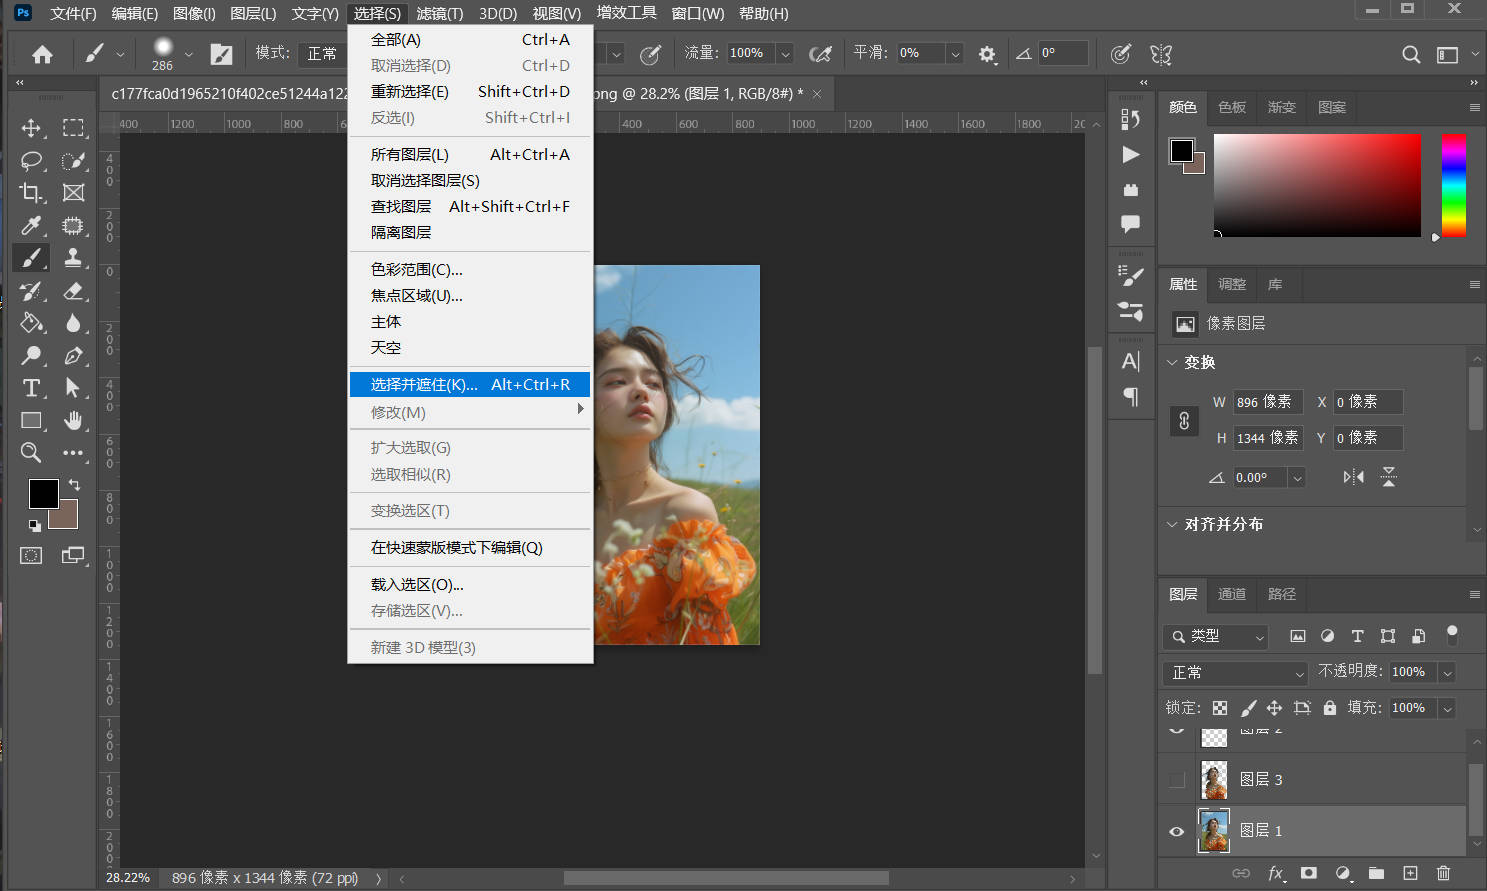This screenshot has height=891, width=1487.
Task: Hide layer 图层 1 with eye icon
Action: click(1177, 831)
